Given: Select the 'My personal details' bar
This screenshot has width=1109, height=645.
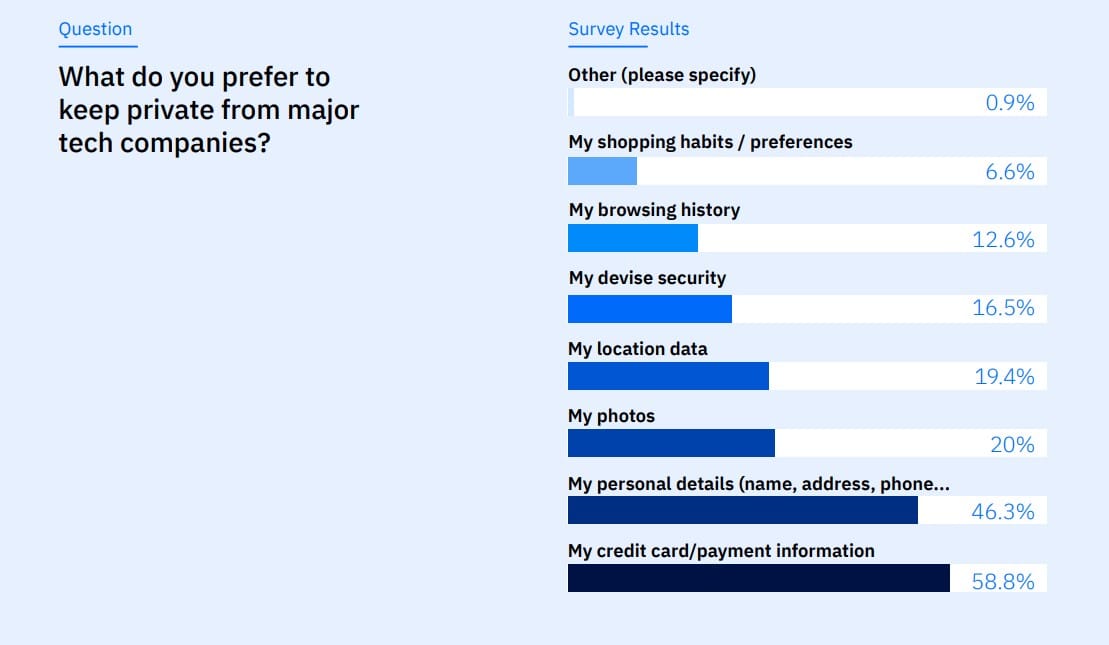Looking at the screenshot, I should point(742,510).
